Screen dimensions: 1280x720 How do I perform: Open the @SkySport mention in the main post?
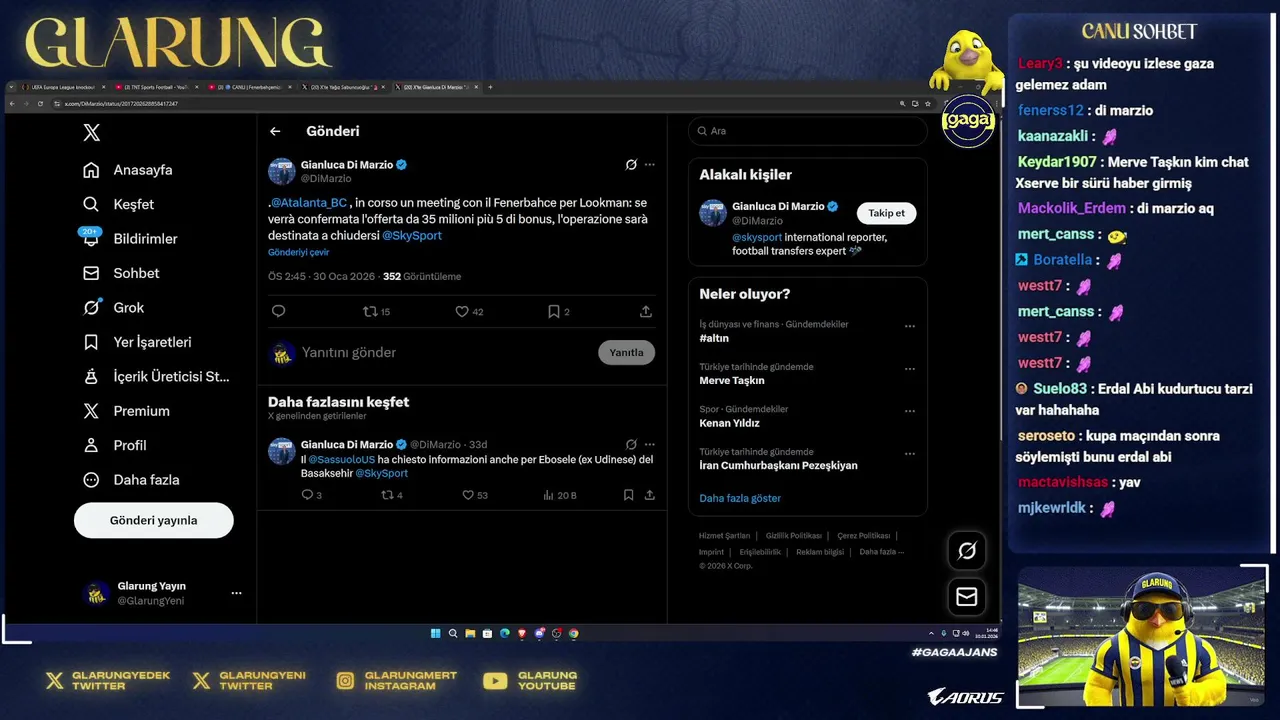[412, 236]
